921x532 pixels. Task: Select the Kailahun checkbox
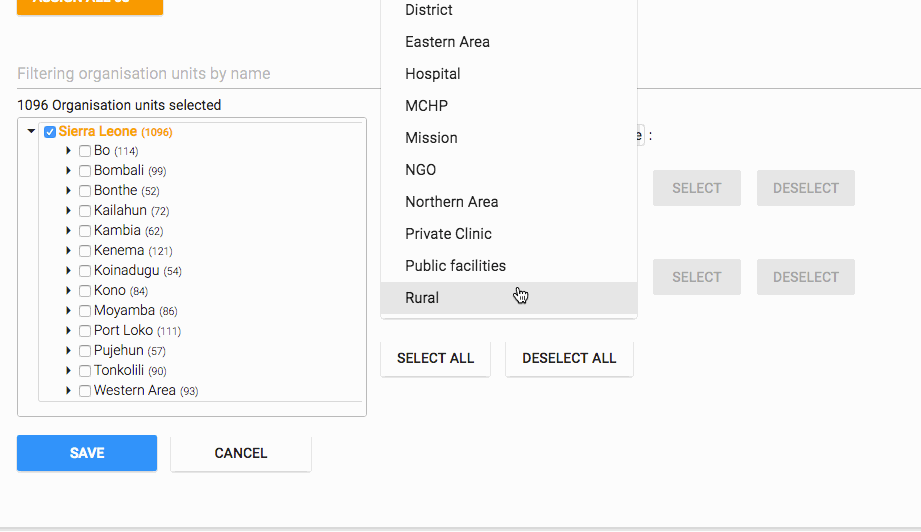click(x=85, y=211)
